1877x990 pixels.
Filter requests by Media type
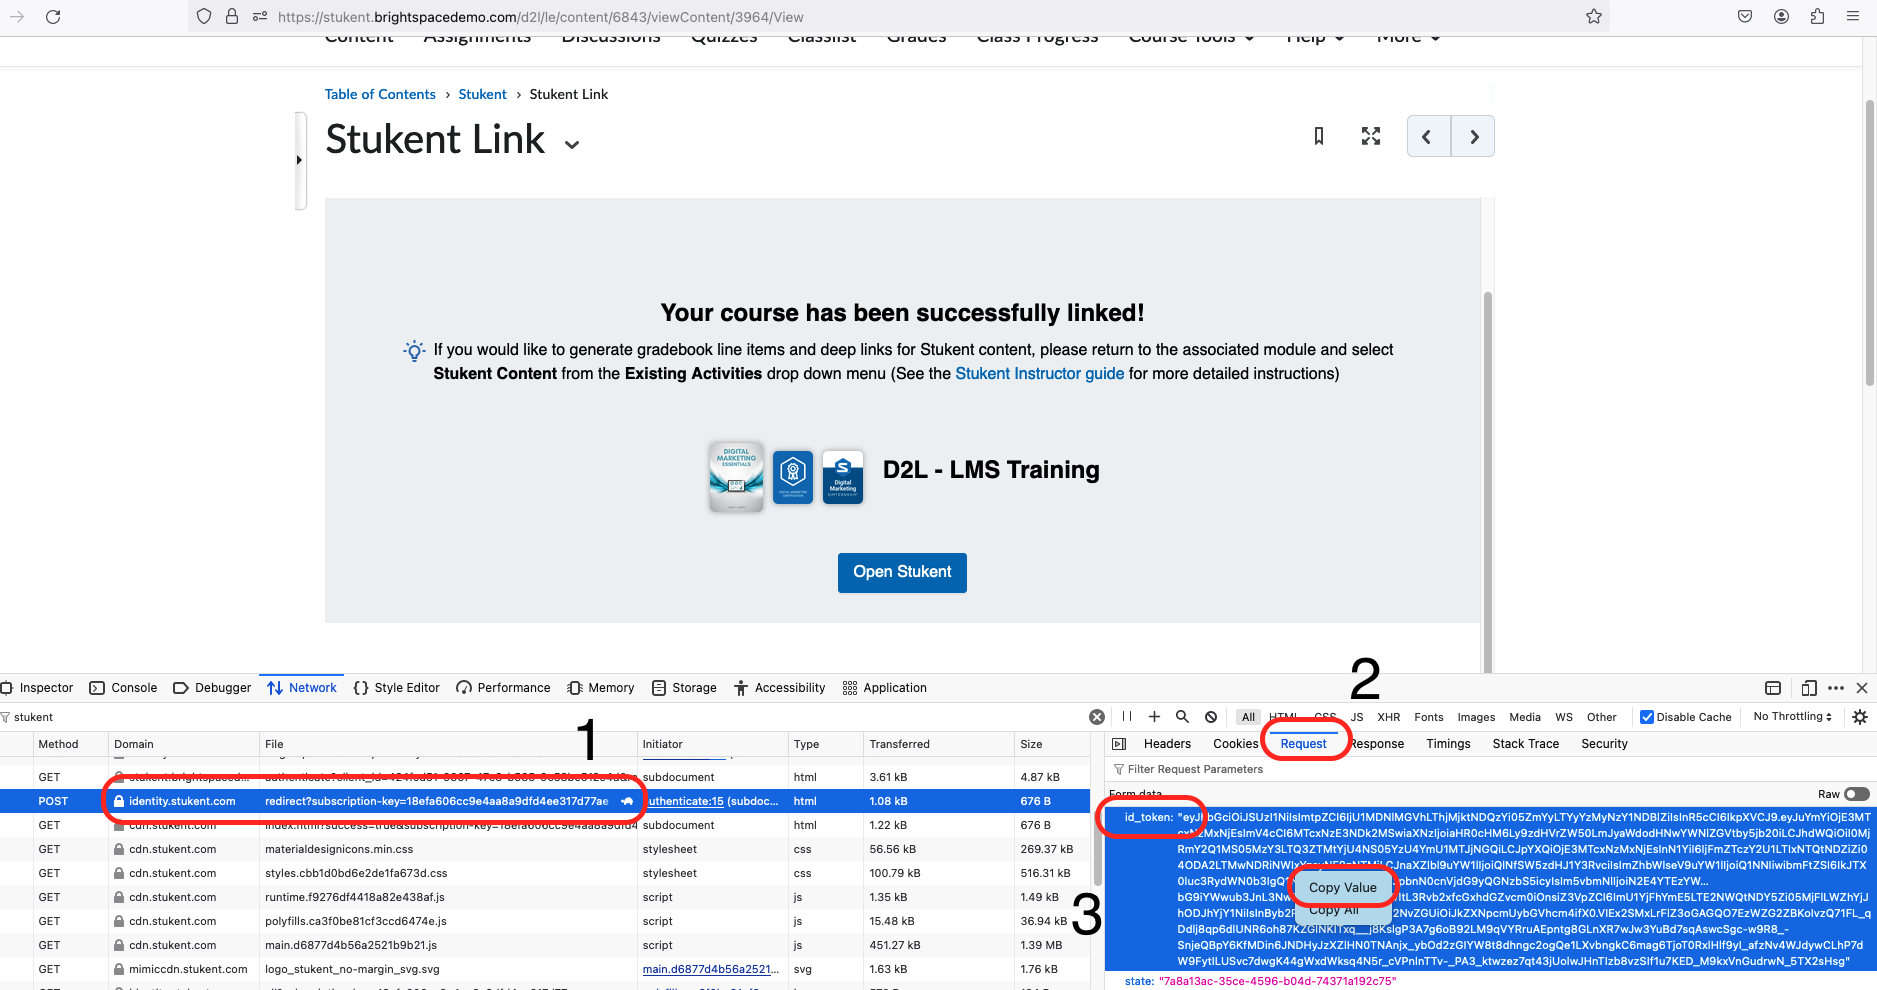1525,717
